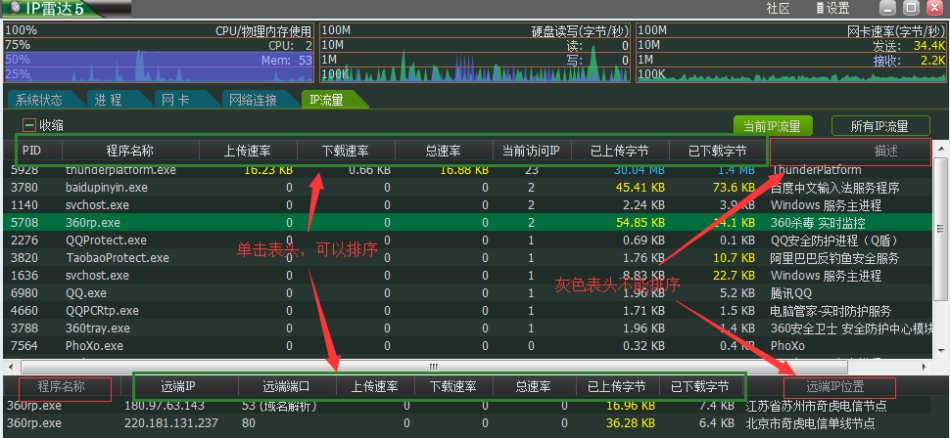Sort connections table by 下载速率 header
950x438 pixels.
tap(454, 387)
